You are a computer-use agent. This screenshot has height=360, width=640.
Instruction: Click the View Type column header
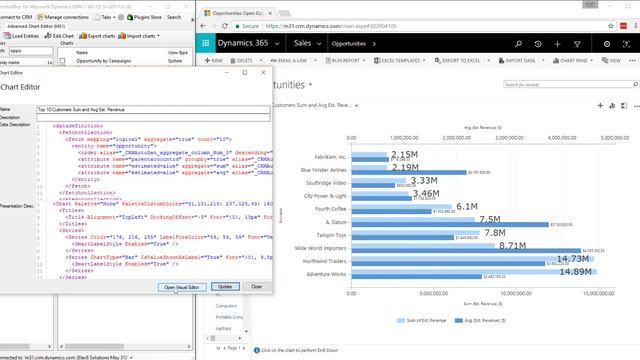pyautogui.click(x=178, y=53)
